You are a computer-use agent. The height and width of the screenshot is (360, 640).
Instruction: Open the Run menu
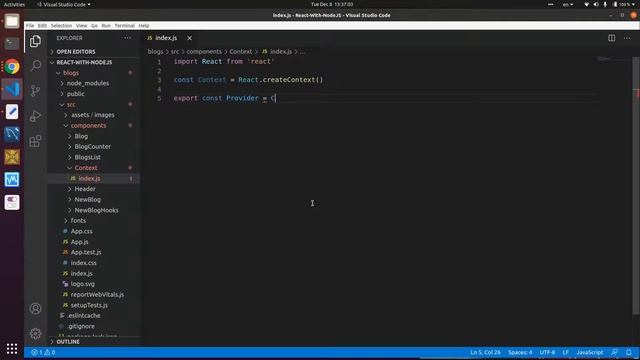point(106,25)
